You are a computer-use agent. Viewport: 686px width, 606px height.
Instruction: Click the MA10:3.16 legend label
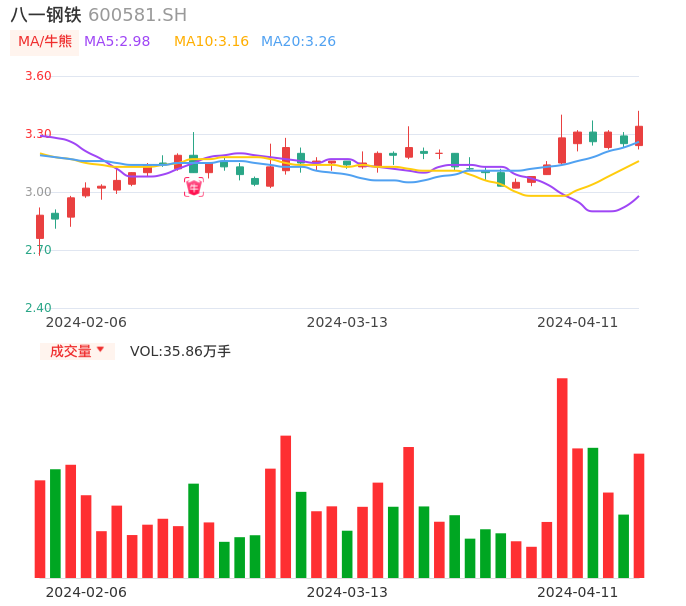pos(211,42)
